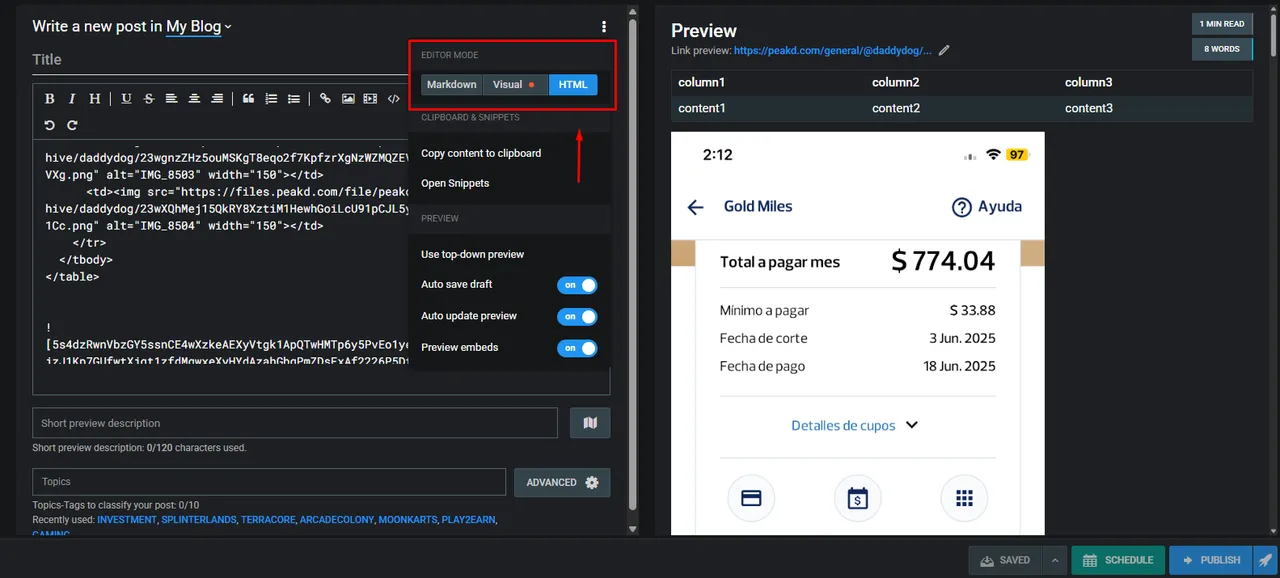
Task: Underline text using the toolbar icon
Action: click(x=126, y=99)
